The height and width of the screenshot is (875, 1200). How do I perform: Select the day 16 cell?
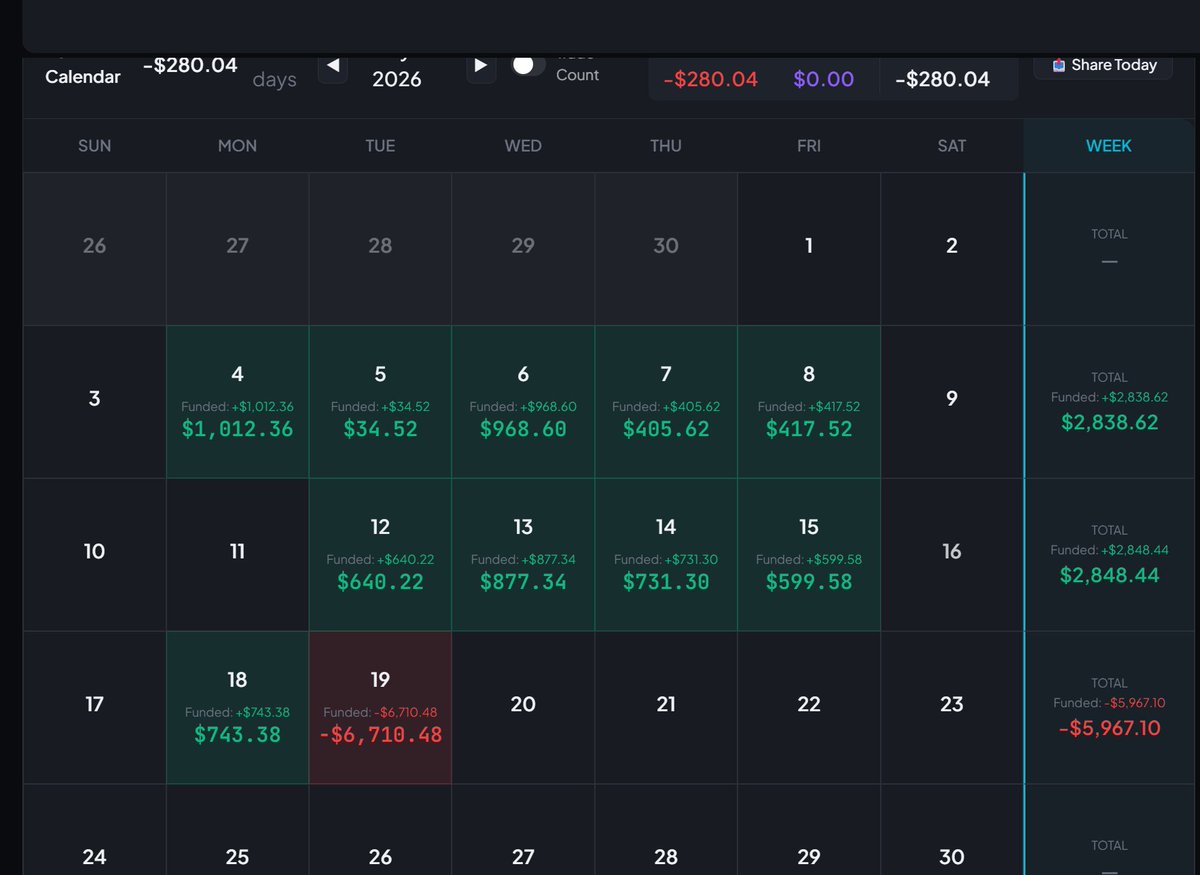[952, 555]
